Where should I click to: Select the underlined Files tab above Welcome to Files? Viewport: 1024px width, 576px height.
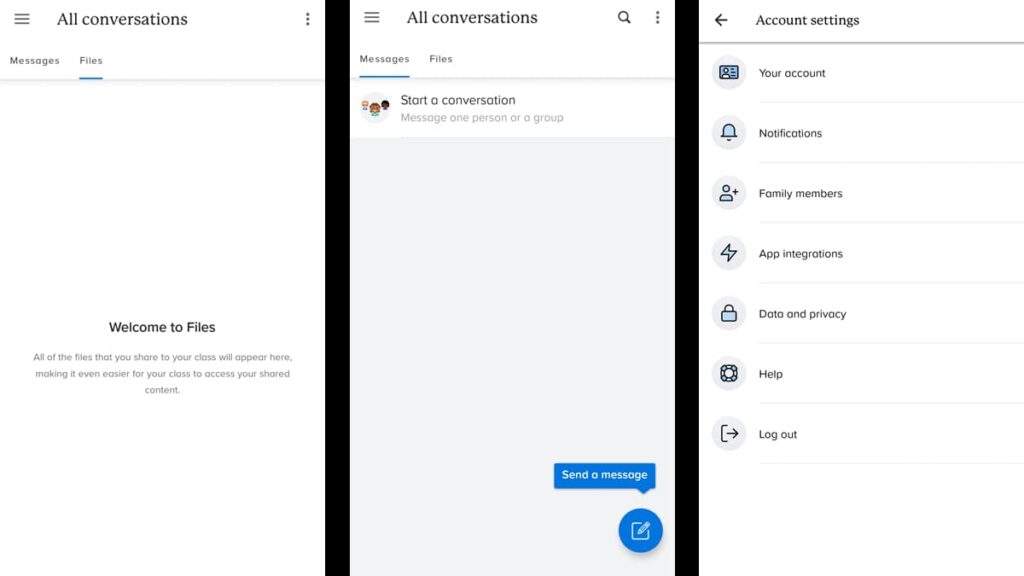[x=91, y=61]
